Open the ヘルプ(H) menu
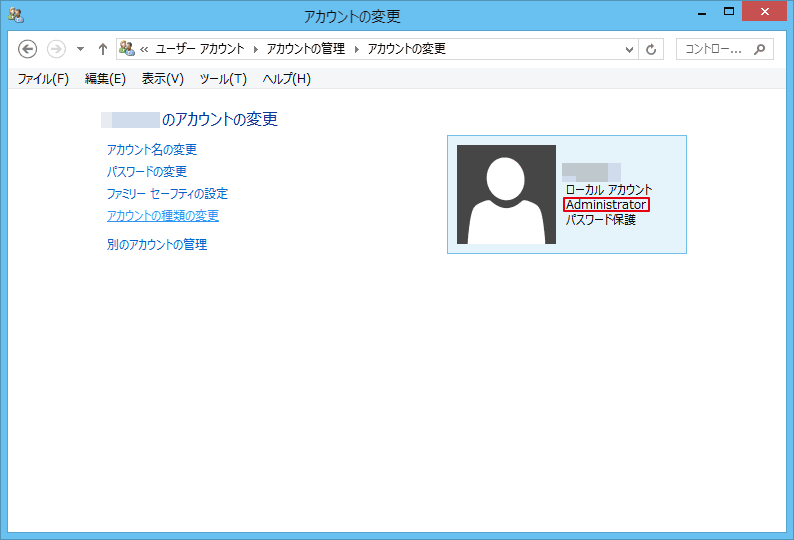Image resolution: width=794 pixels, height=540 pixels. click(287, 79)
